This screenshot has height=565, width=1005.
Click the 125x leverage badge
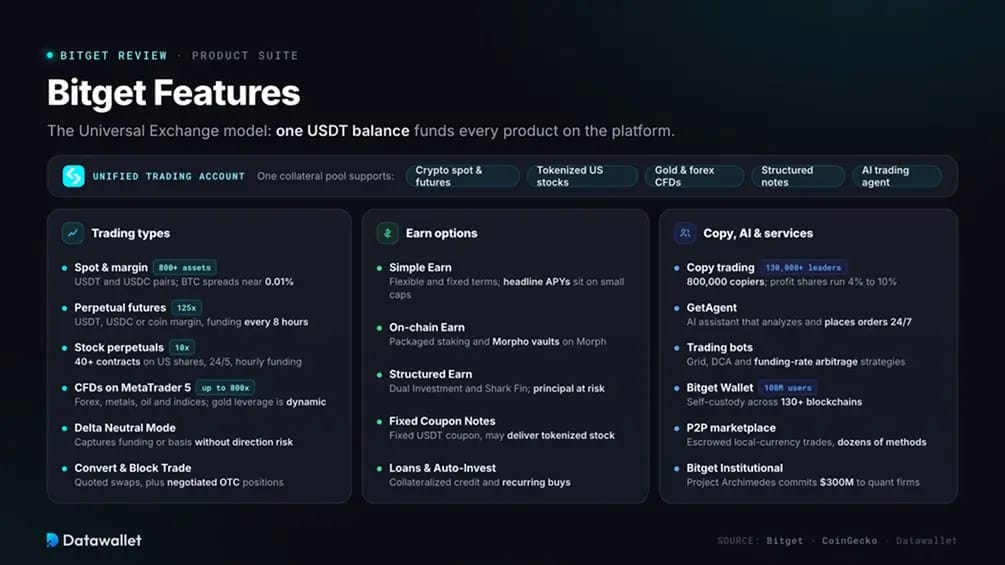click(x=187, y=308)
